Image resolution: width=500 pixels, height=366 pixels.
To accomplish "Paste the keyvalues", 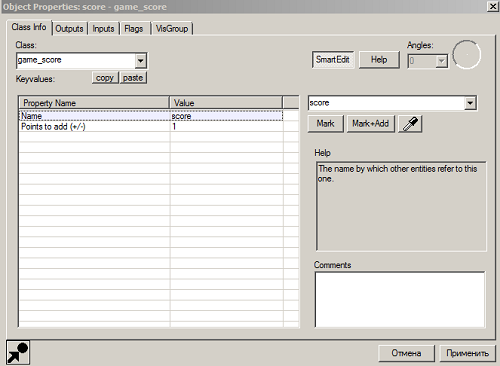I will [x=133, y=78].
